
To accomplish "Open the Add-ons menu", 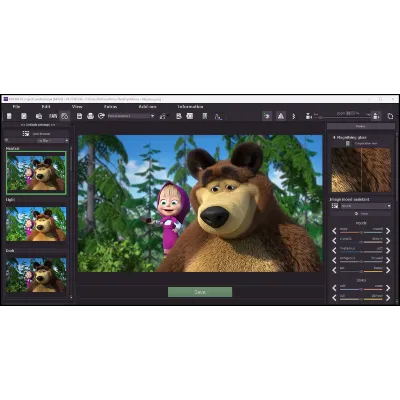I will [x=147, y=107].
